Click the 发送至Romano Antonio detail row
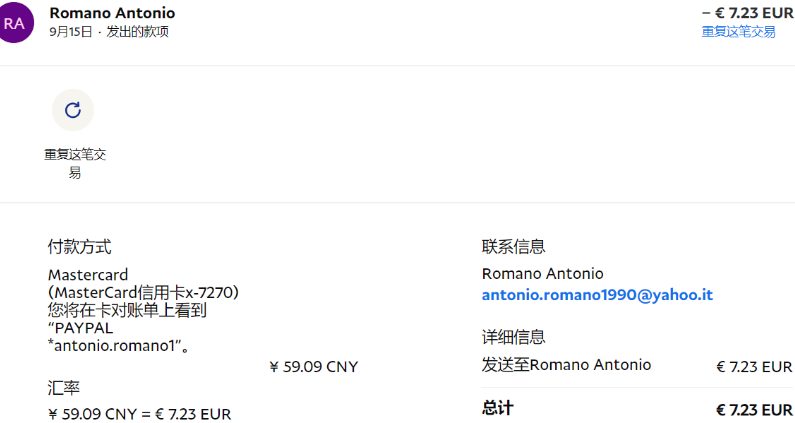The height and width of the screenshot is (423, 795). 566,365
